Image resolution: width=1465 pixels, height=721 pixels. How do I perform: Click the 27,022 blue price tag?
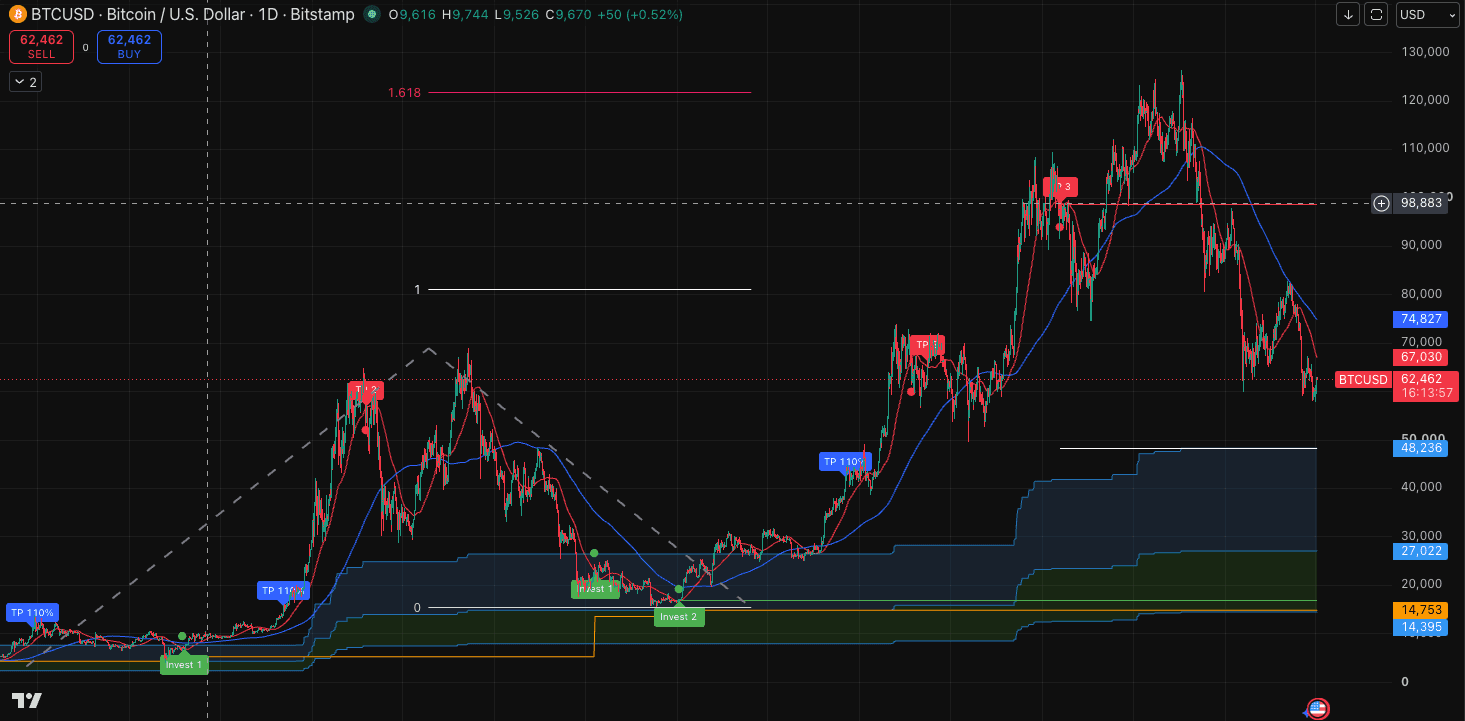(x=1420, y=551)
